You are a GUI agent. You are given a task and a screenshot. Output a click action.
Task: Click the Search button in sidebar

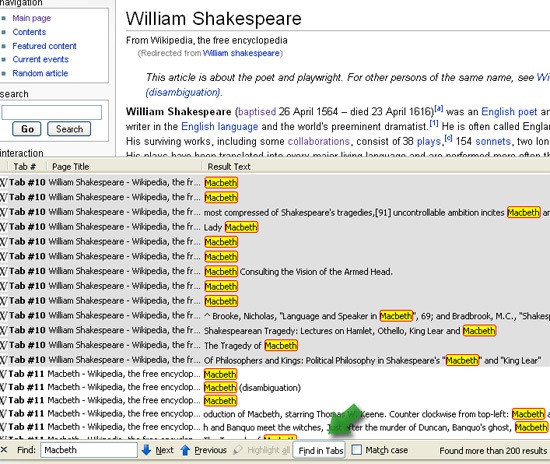click(x=69, y=129)
